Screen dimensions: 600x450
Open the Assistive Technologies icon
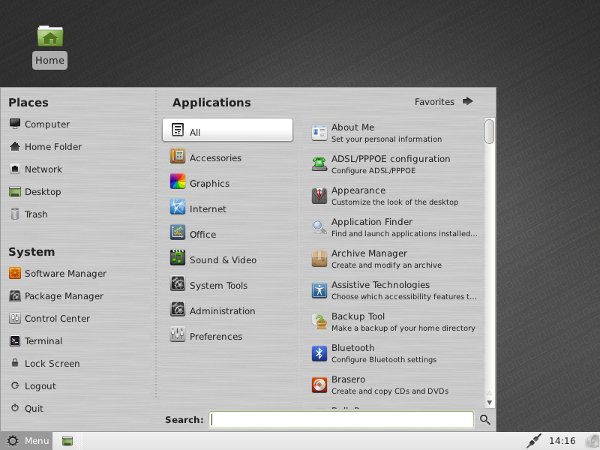pyautogui.click(x=319, y=290)
